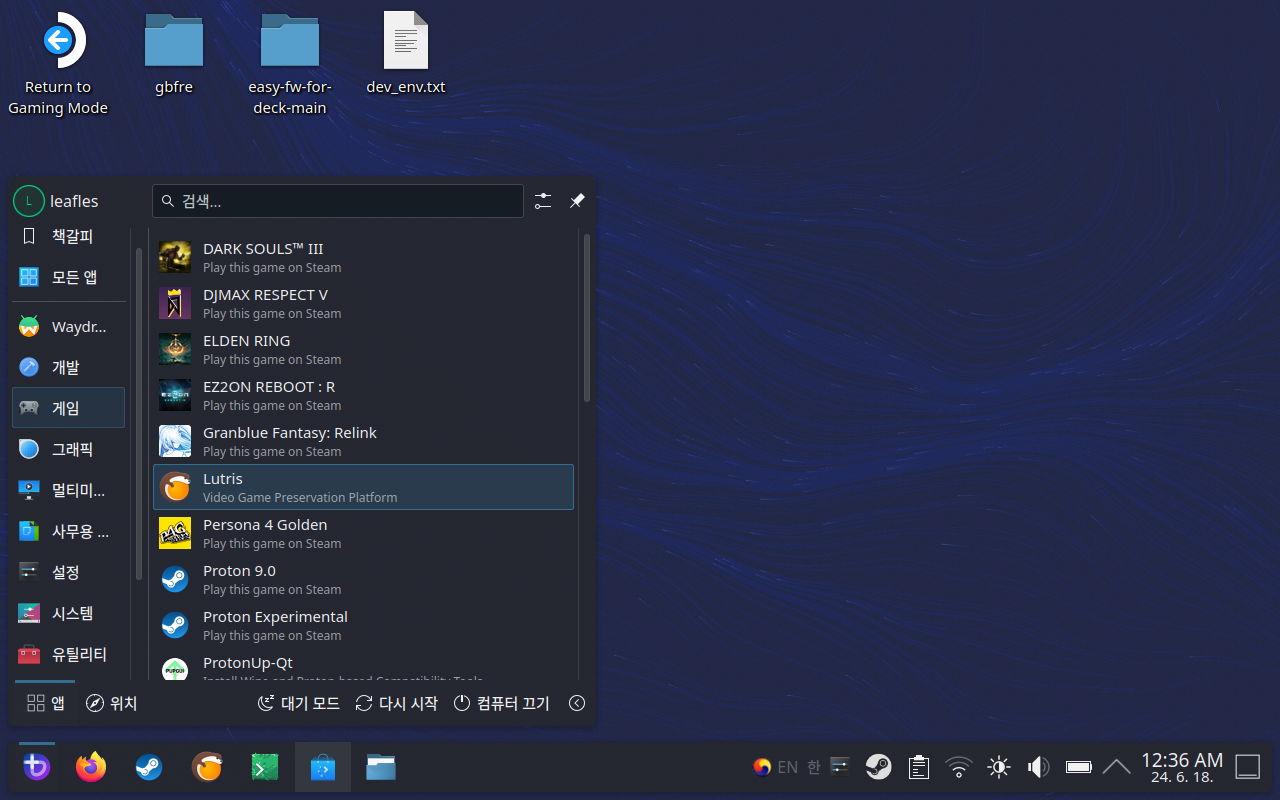The width and height of the screenshot is (1280, 800).
Task: Select the 설정 settings category
Action: [x=69, y=572]
